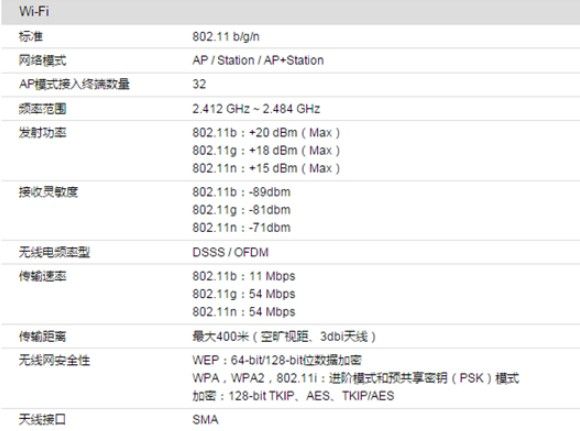Click the 128-bit TKIP, AES encryption line
Viewport: 580px width, 431px height.
293,396
